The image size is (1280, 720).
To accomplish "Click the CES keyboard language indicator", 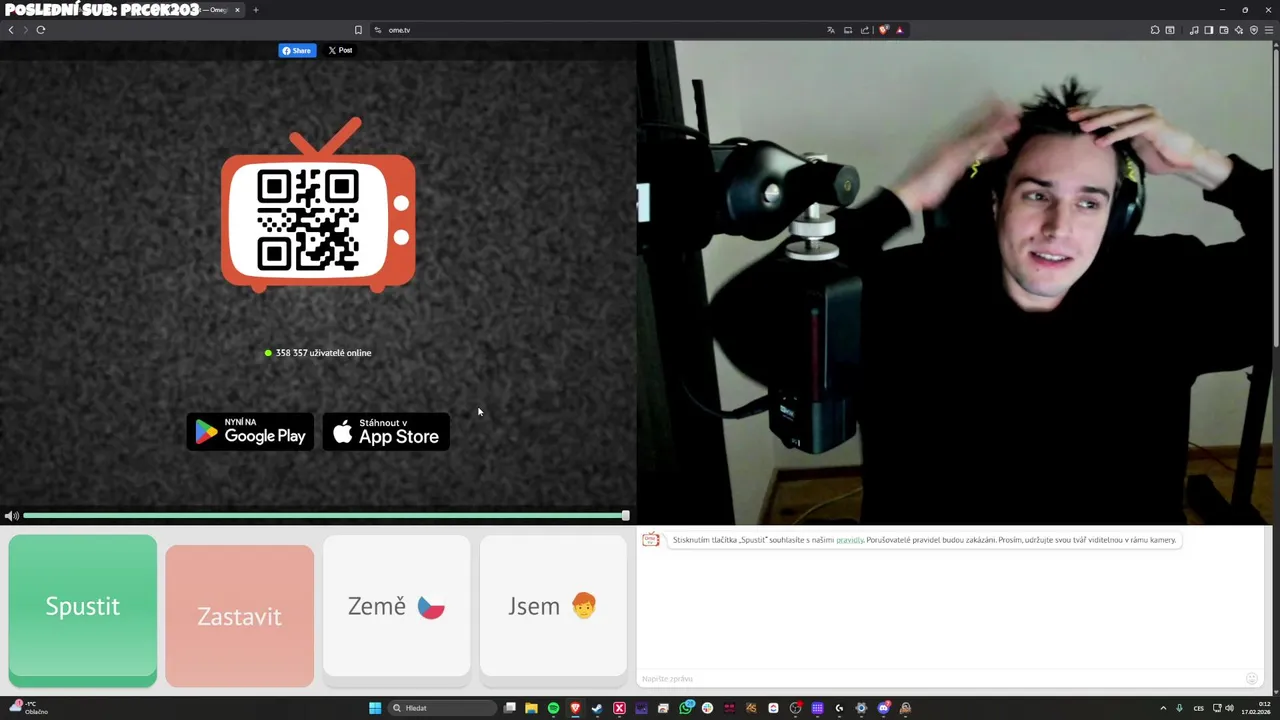I will click(1198, 708).
